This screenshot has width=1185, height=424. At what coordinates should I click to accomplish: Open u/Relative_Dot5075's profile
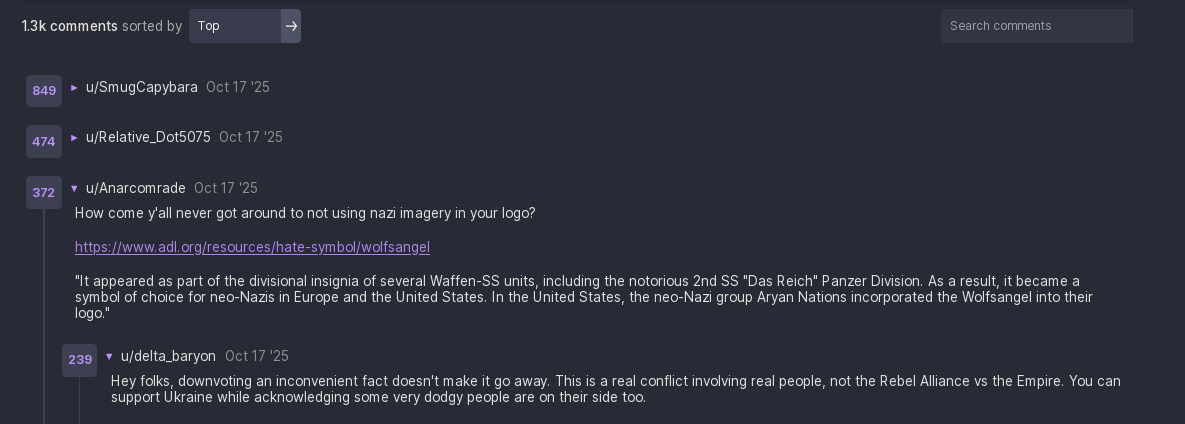coord(148,138)
